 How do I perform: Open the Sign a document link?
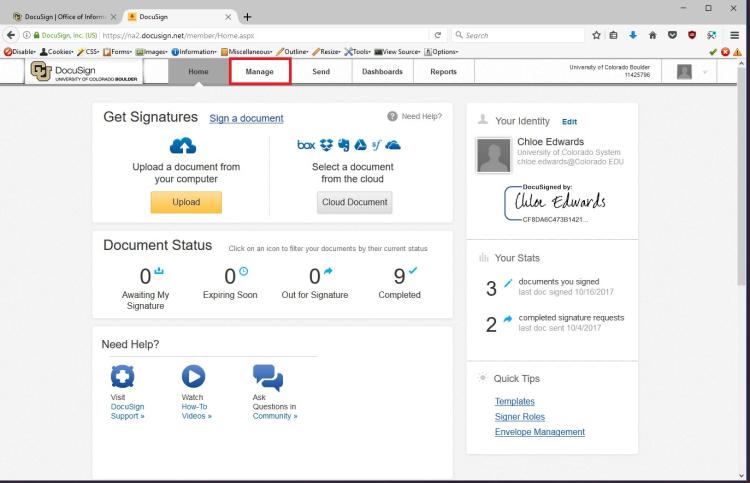pos(246,118)
